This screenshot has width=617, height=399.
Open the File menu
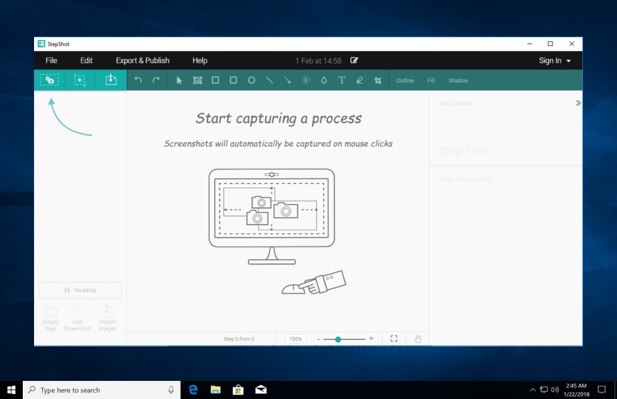[x=51, y=61]
